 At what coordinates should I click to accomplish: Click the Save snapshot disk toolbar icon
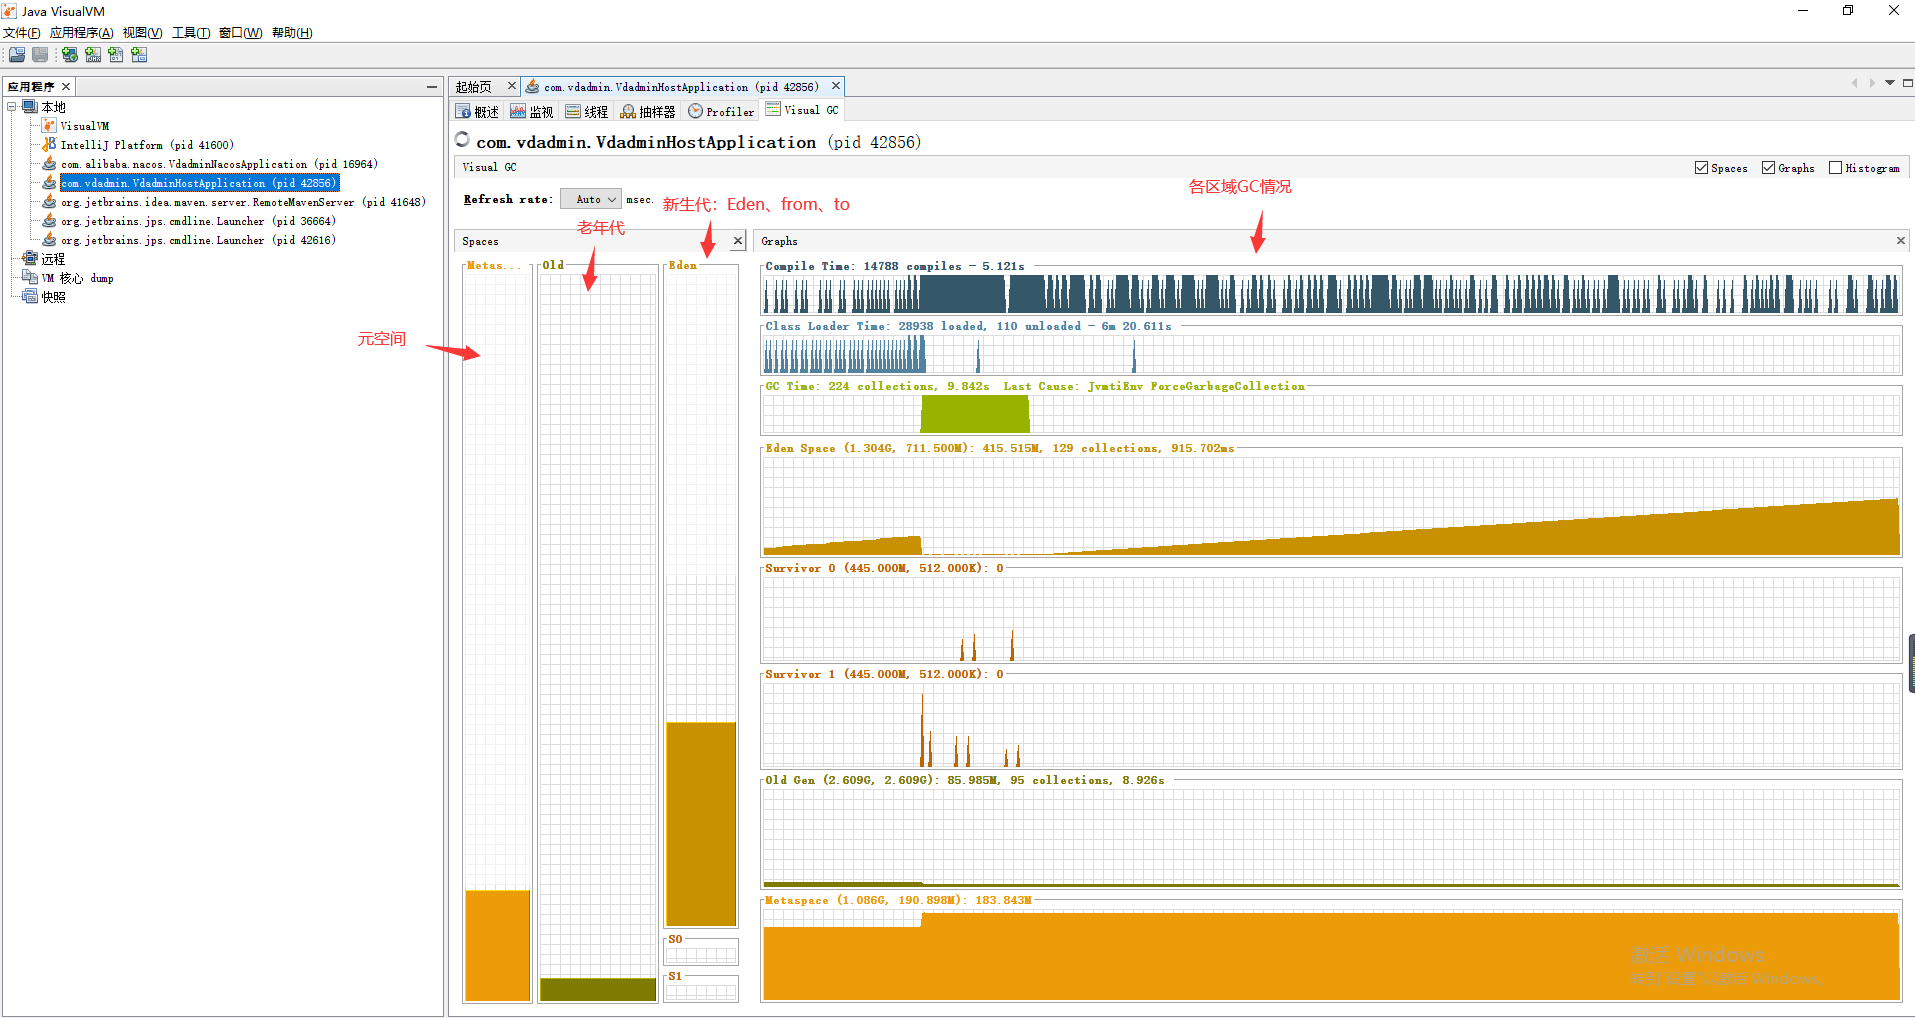[x=40, y=54]
